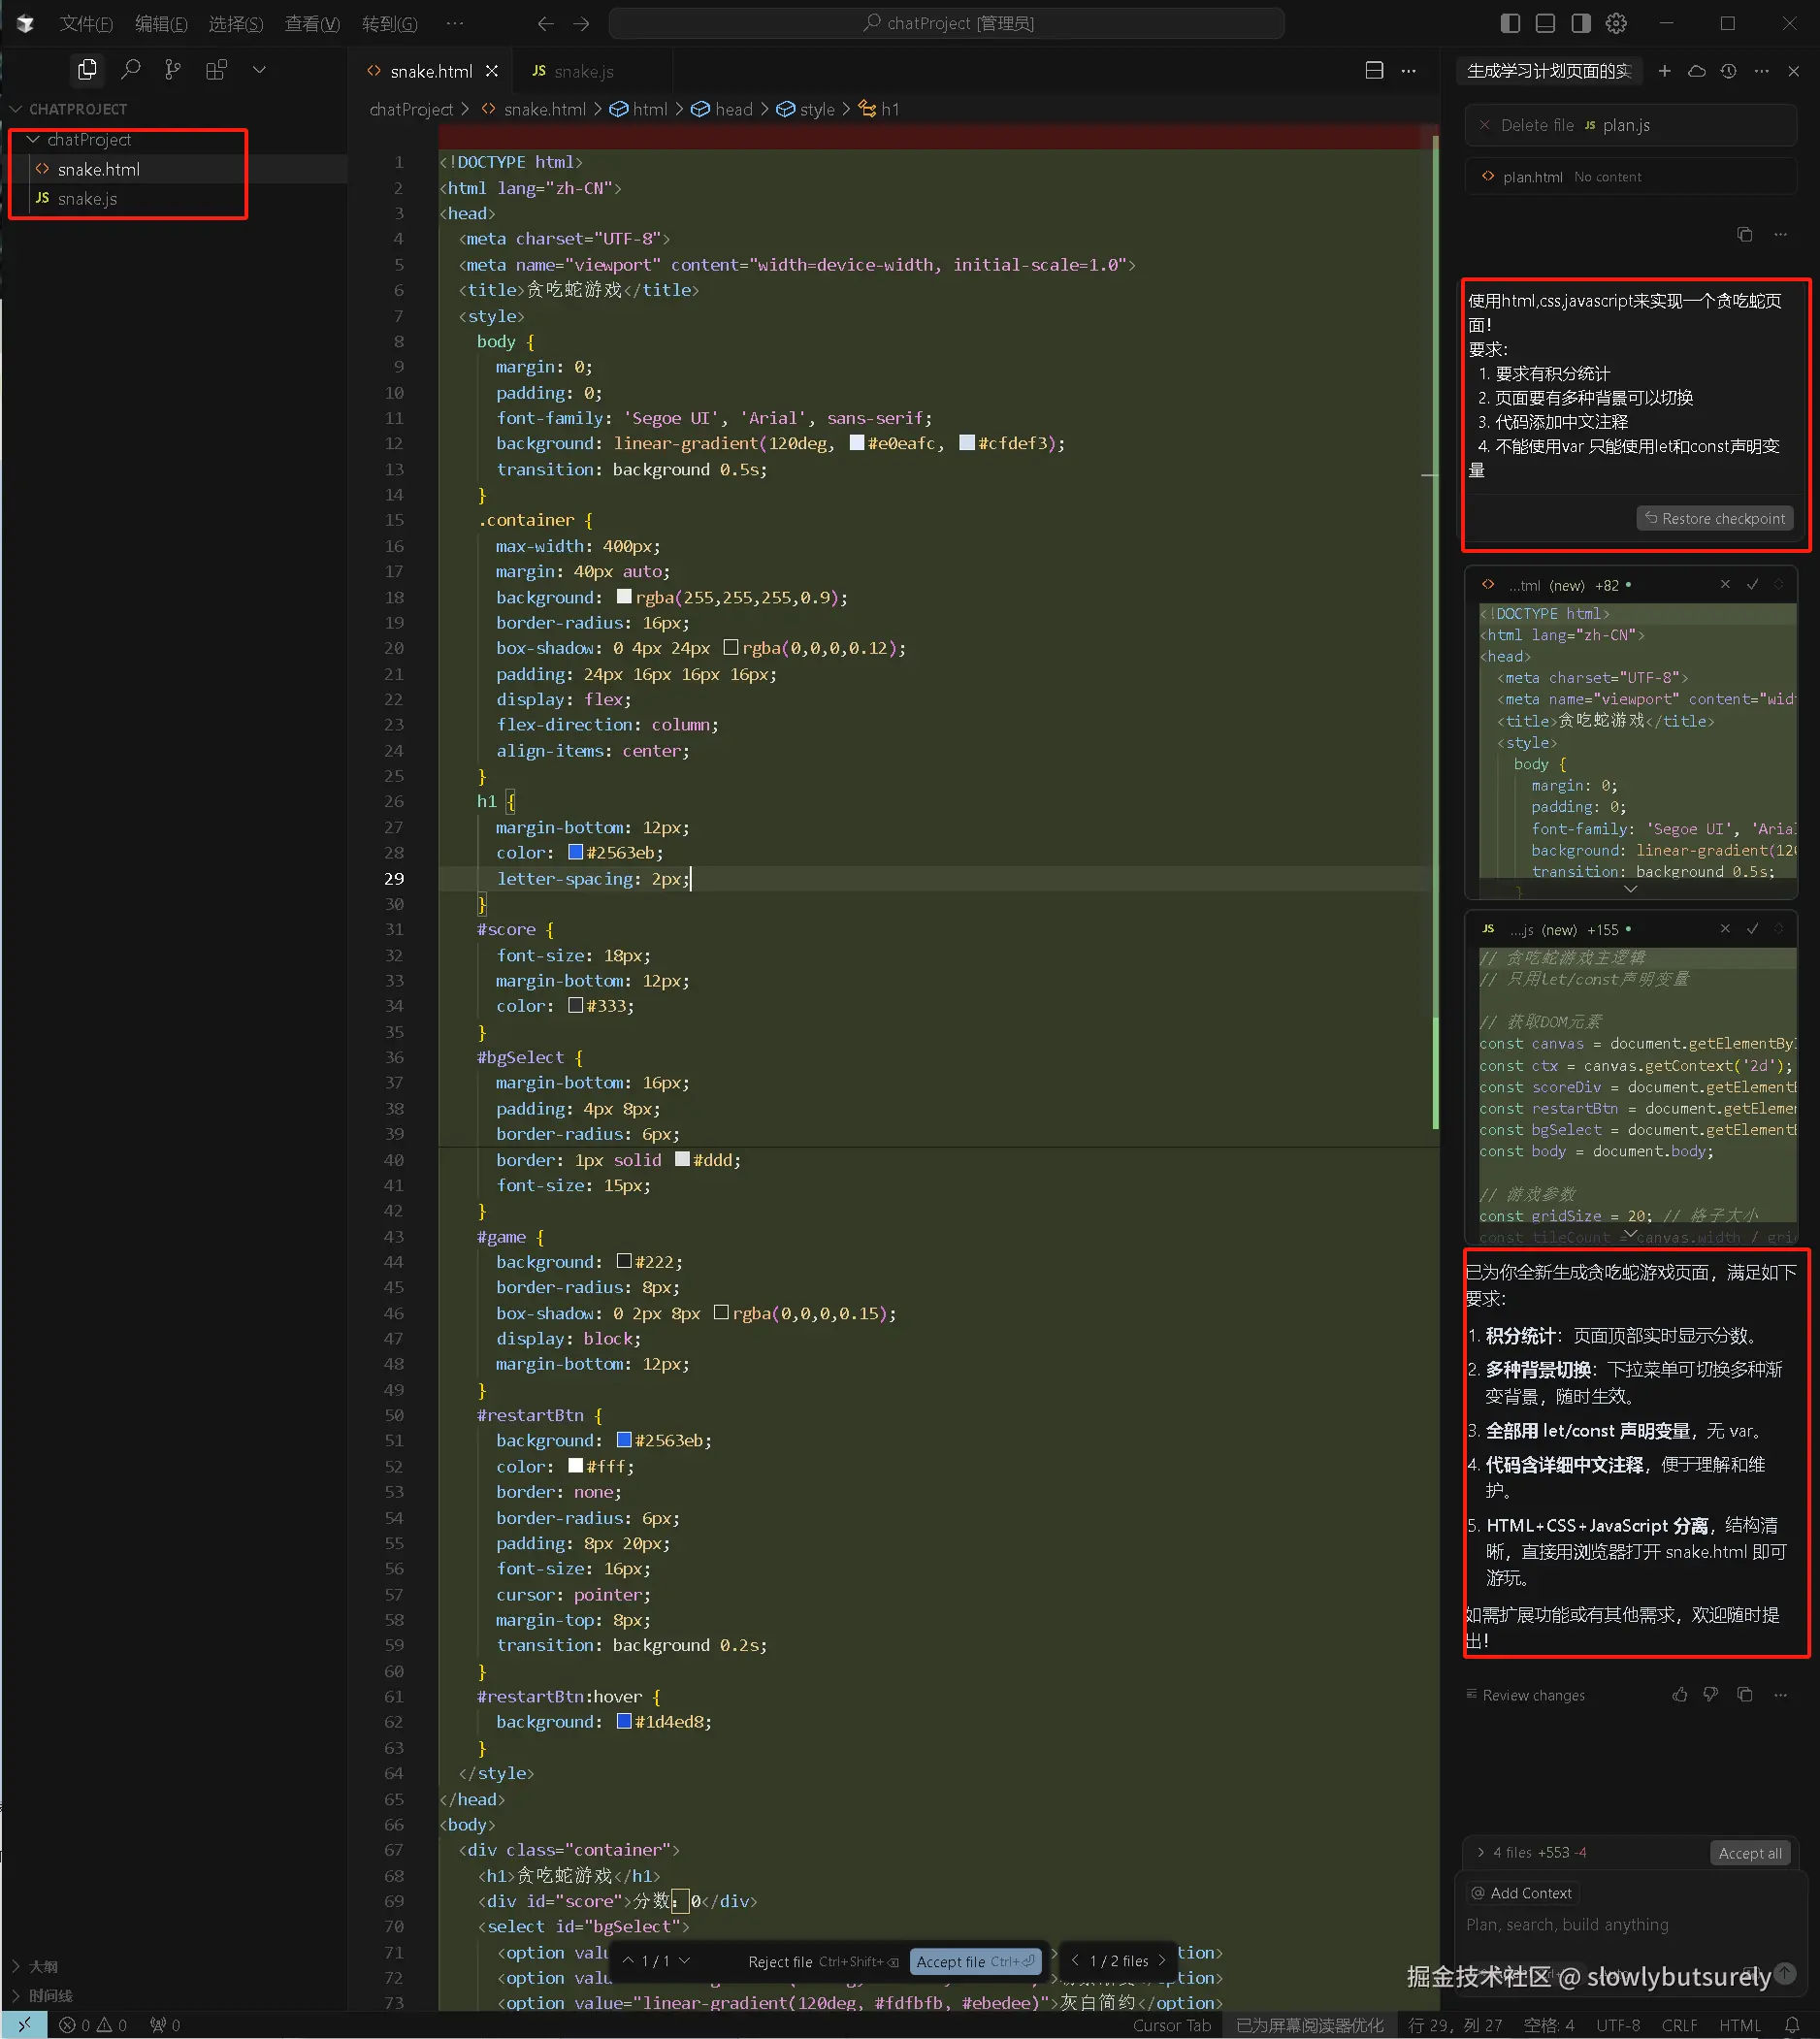Open chat panel more options ellipsis
This screenshot has width=1820, height=2039.
[1761, 71]
